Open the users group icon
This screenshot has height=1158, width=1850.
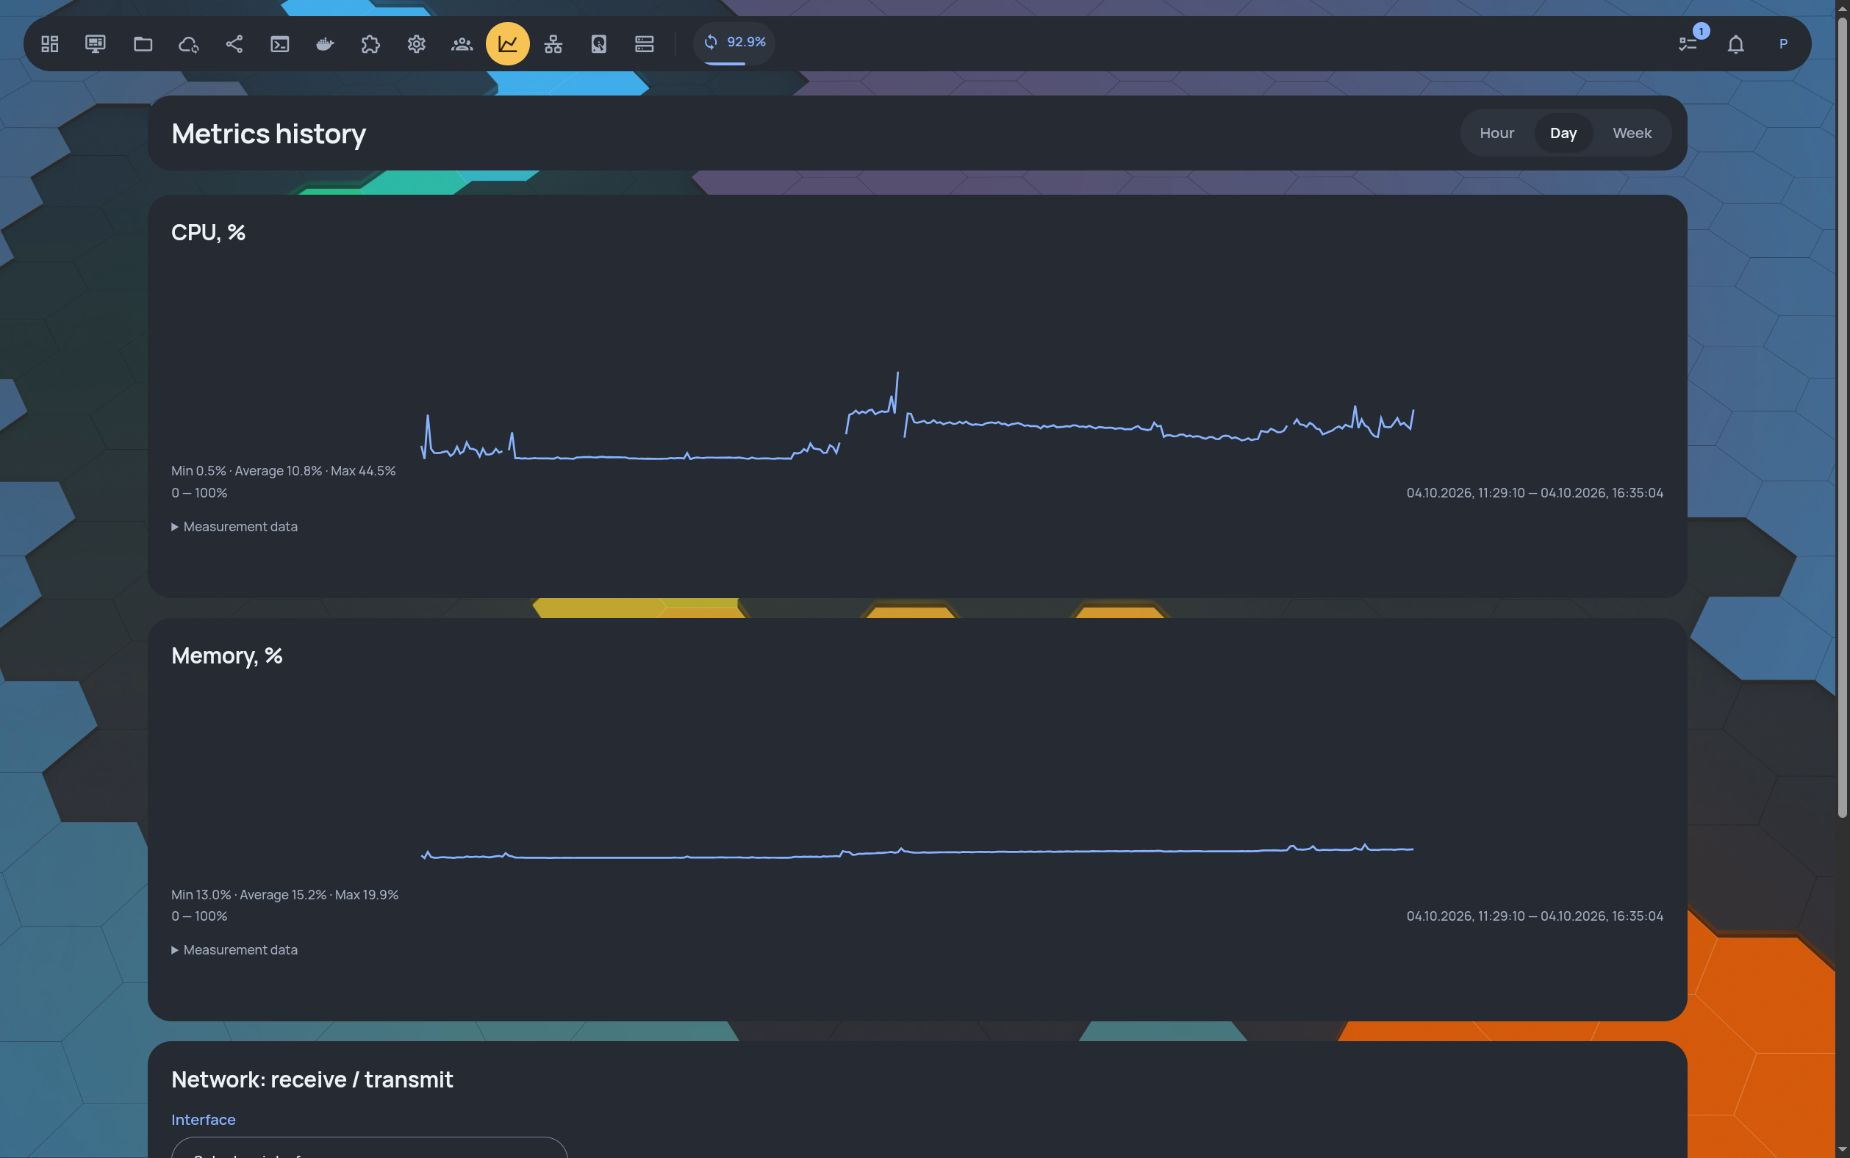click(x=462, y=44)
